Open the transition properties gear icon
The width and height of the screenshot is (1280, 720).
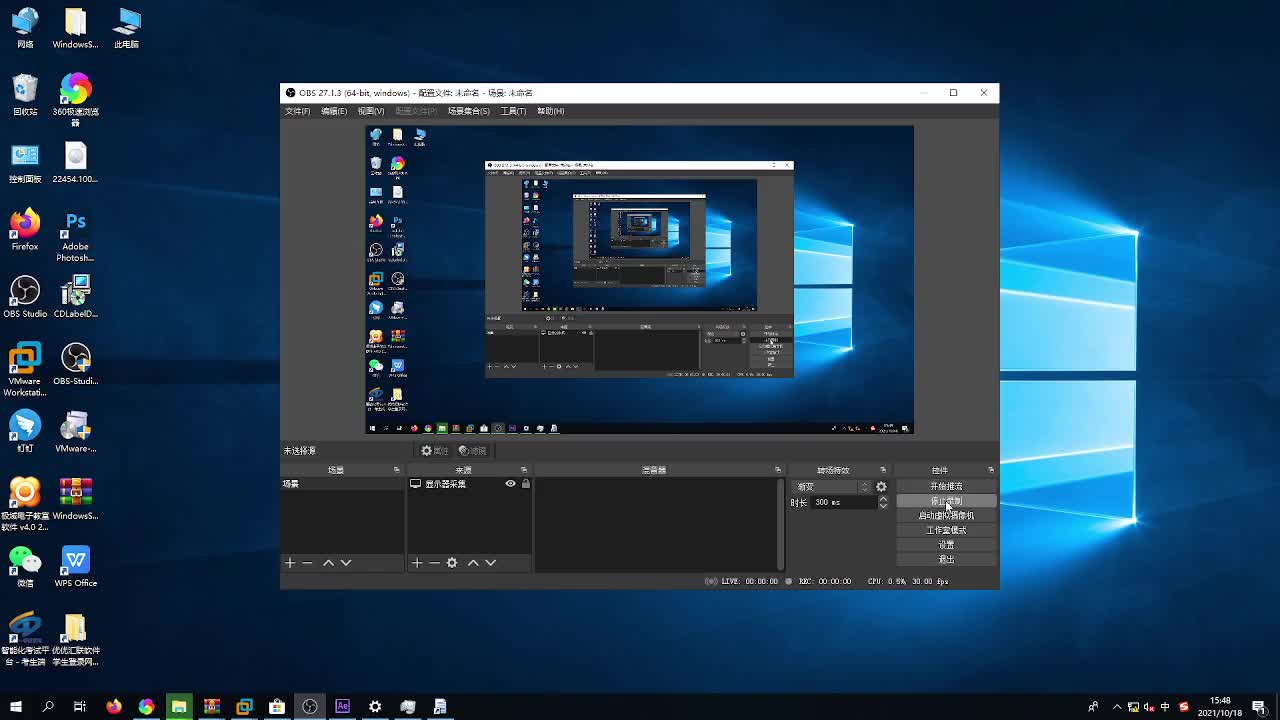pyautogui.click(x=879, y=486)
